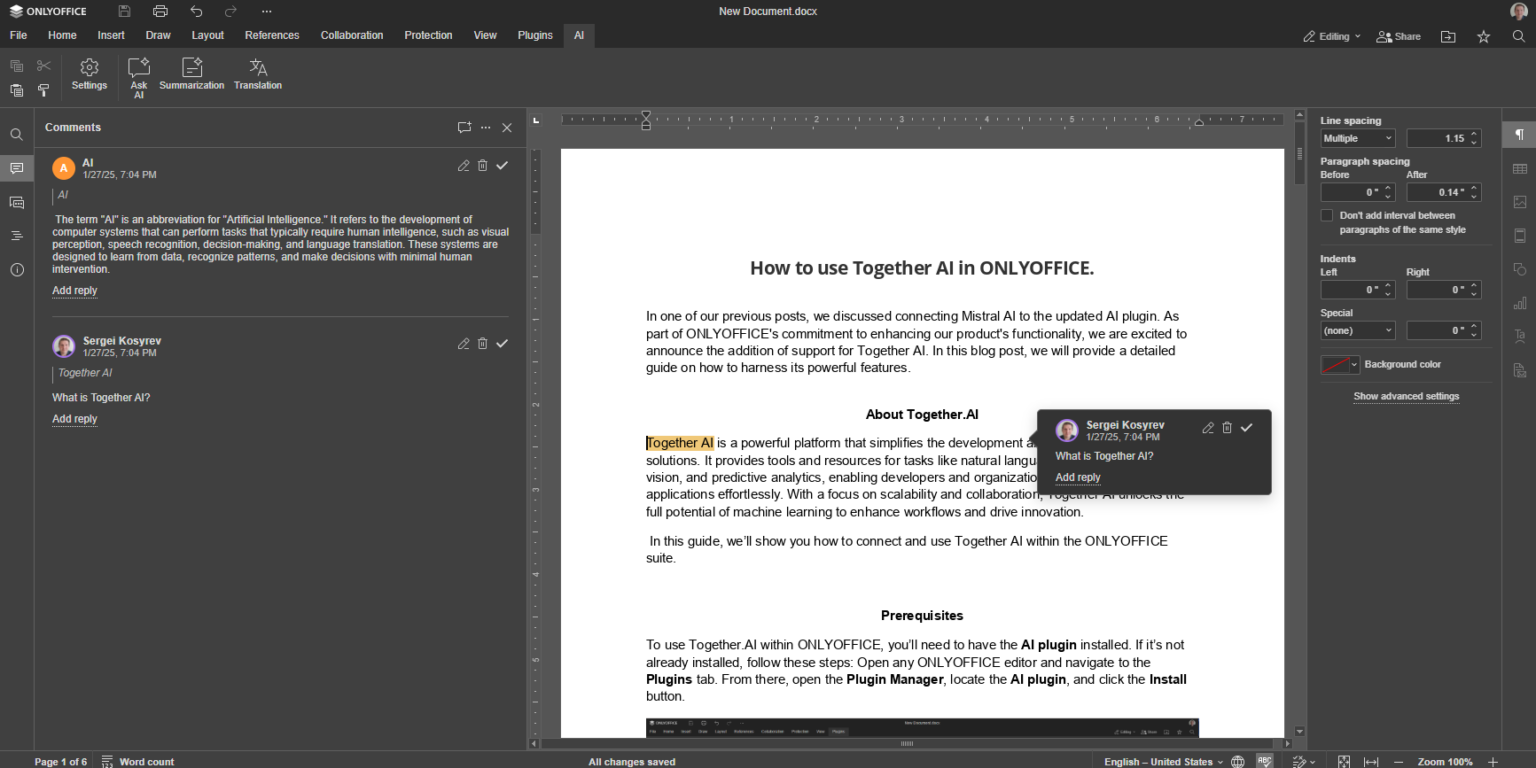
Task: Open the File menu
Action: click(18, 35)
